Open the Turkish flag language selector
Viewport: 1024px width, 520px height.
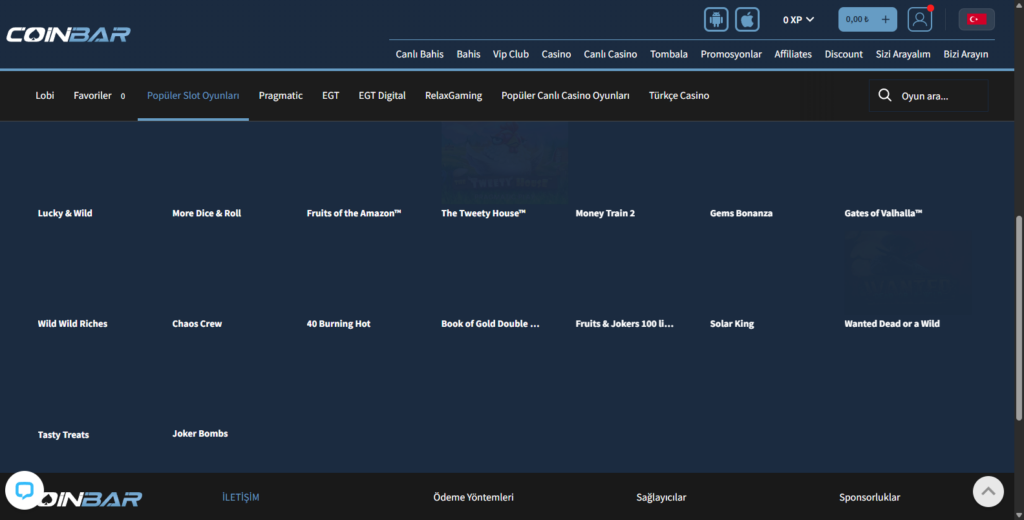point(976,19)
